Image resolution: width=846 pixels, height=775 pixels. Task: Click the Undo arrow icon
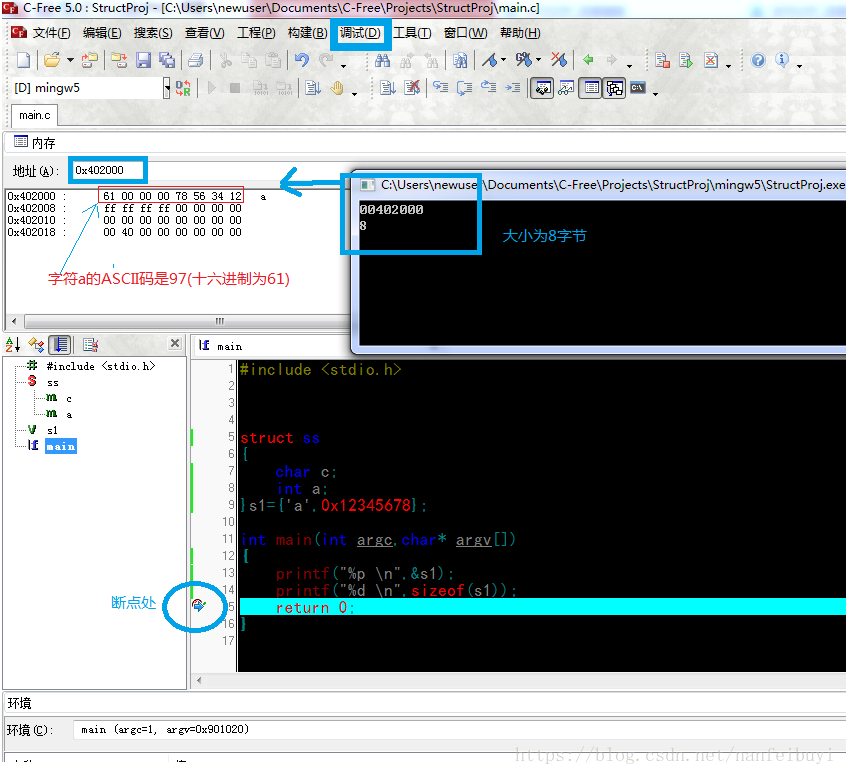pos(302,60)
